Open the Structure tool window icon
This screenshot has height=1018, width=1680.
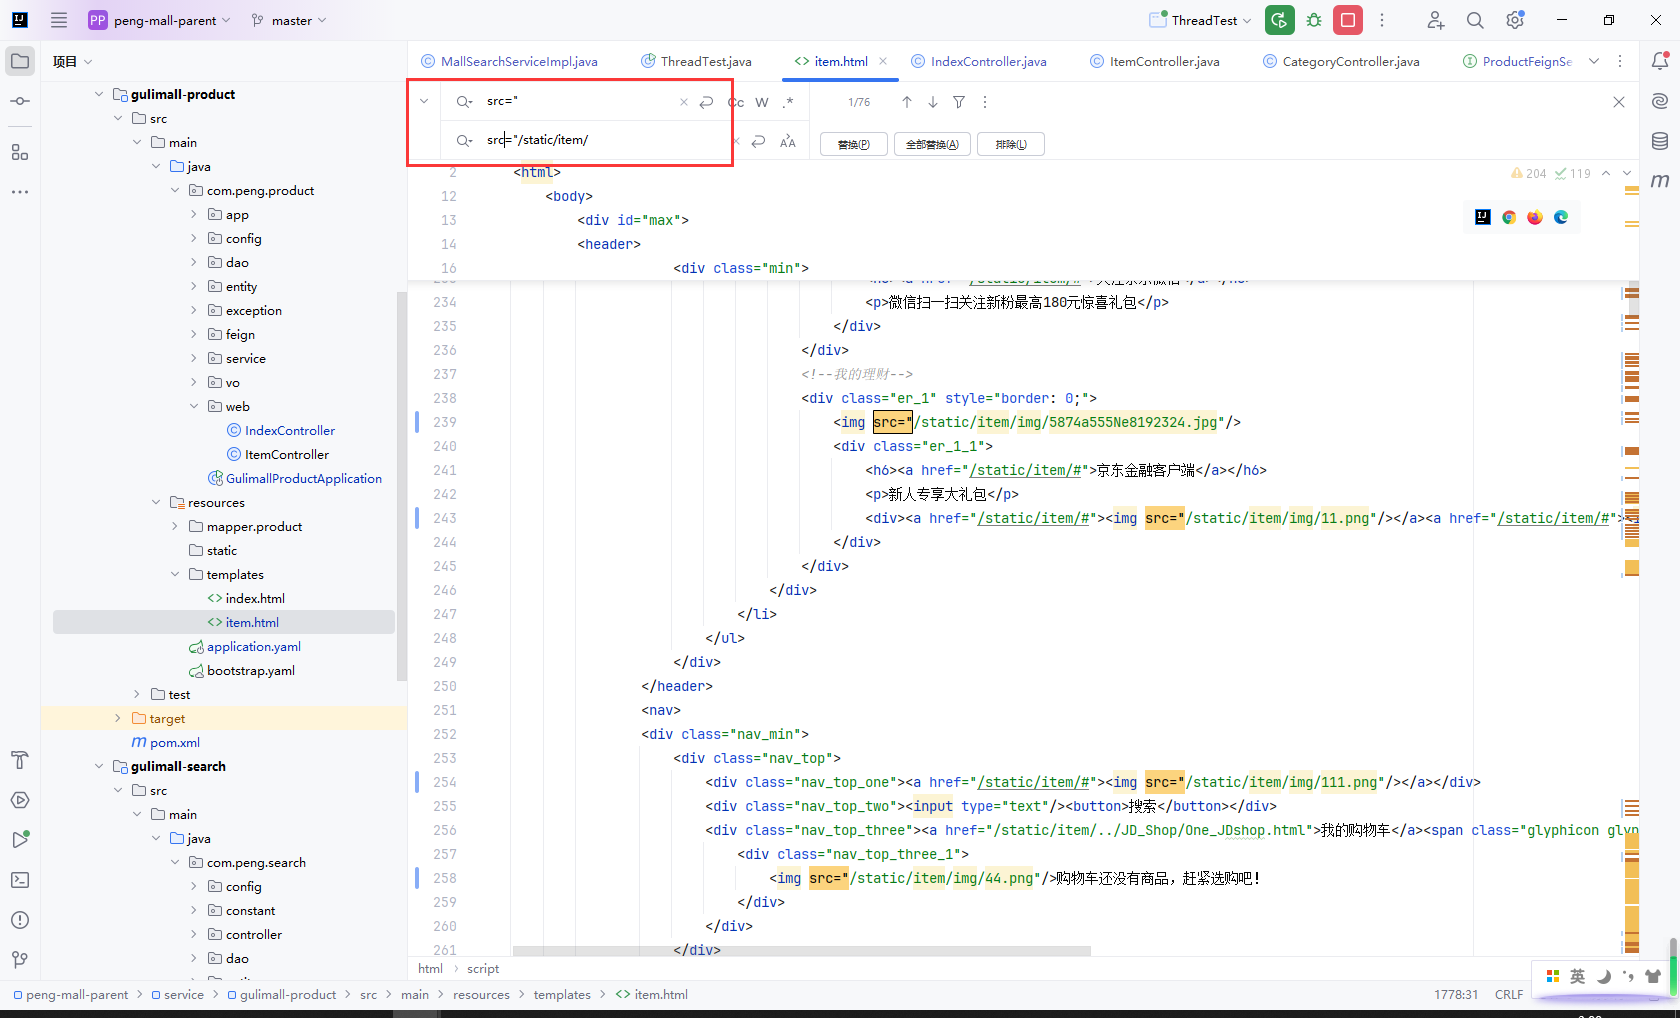tap(20, 152)
